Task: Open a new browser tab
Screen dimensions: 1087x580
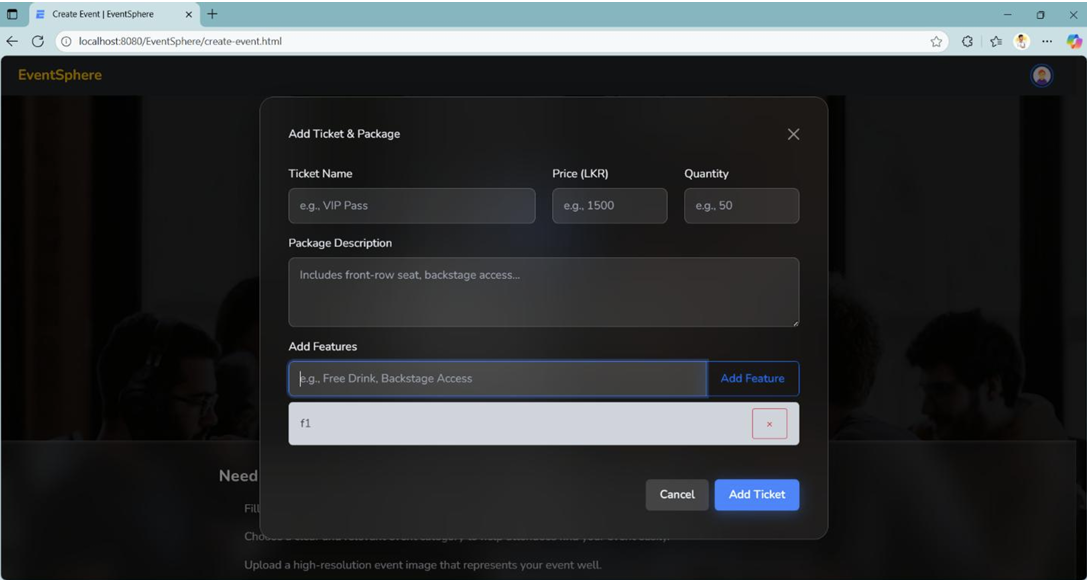Action: [x=212, y=14]
